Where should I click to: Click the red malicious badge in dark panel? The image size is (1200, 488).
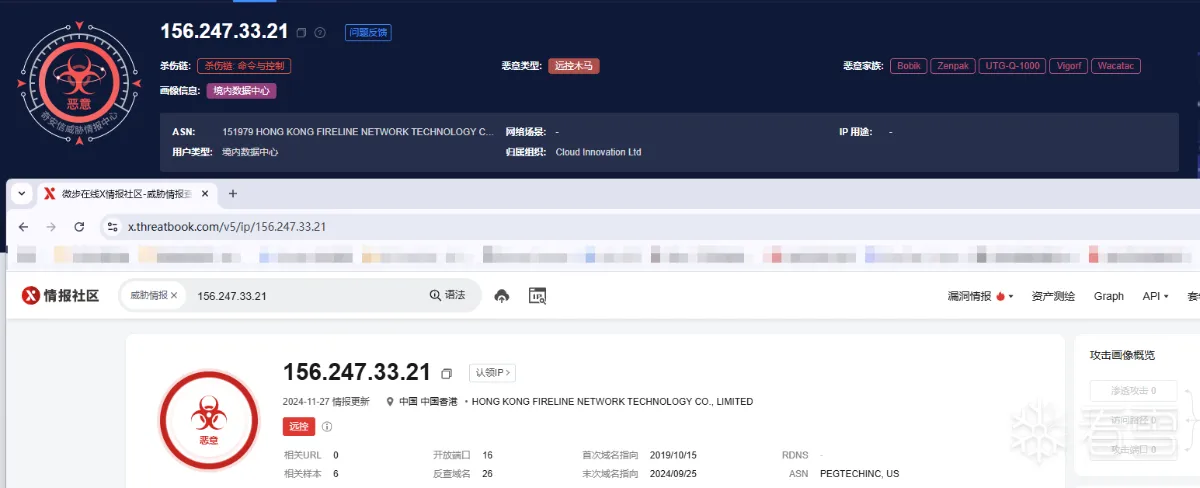click(x=79, y=84)
